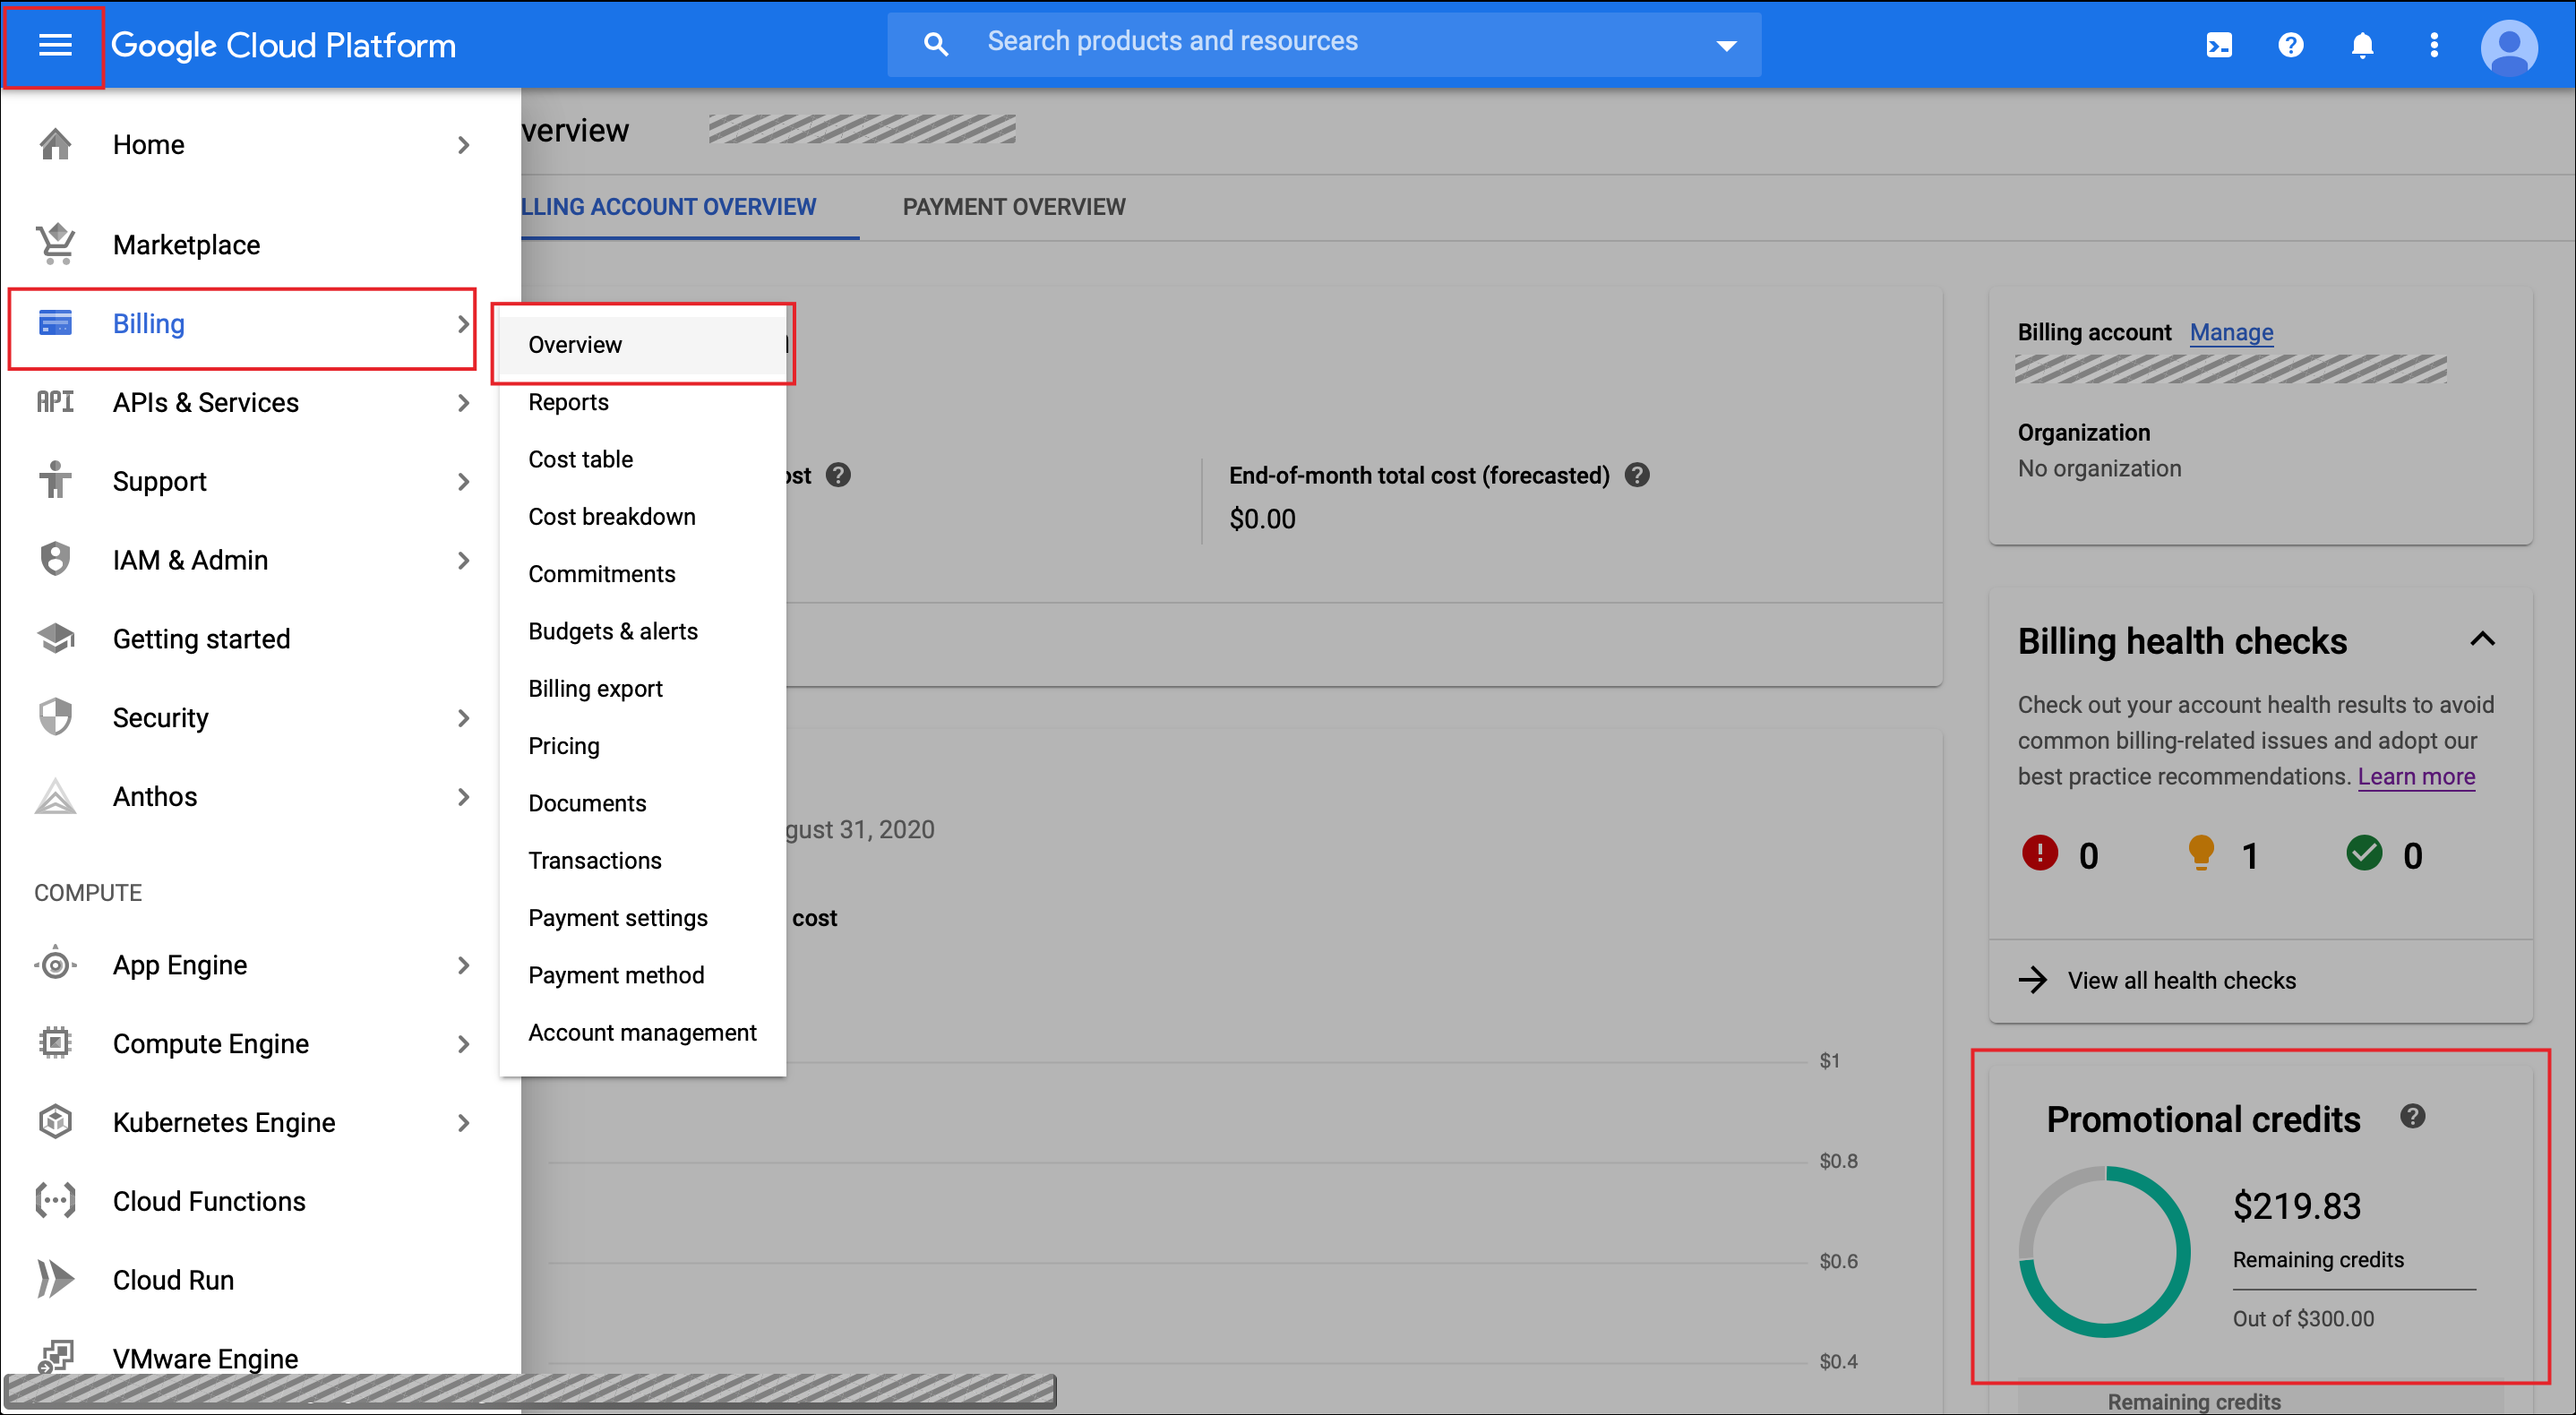Click the Marketplace cart icon
The image size is (2576, 1415).
[55, 243]
